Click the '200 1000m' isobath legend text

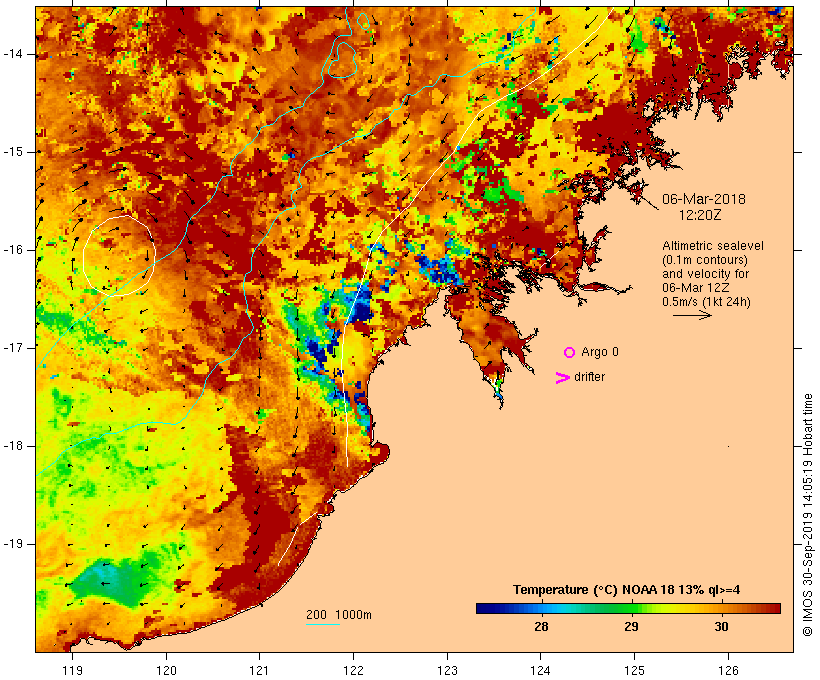pos(339,615)
